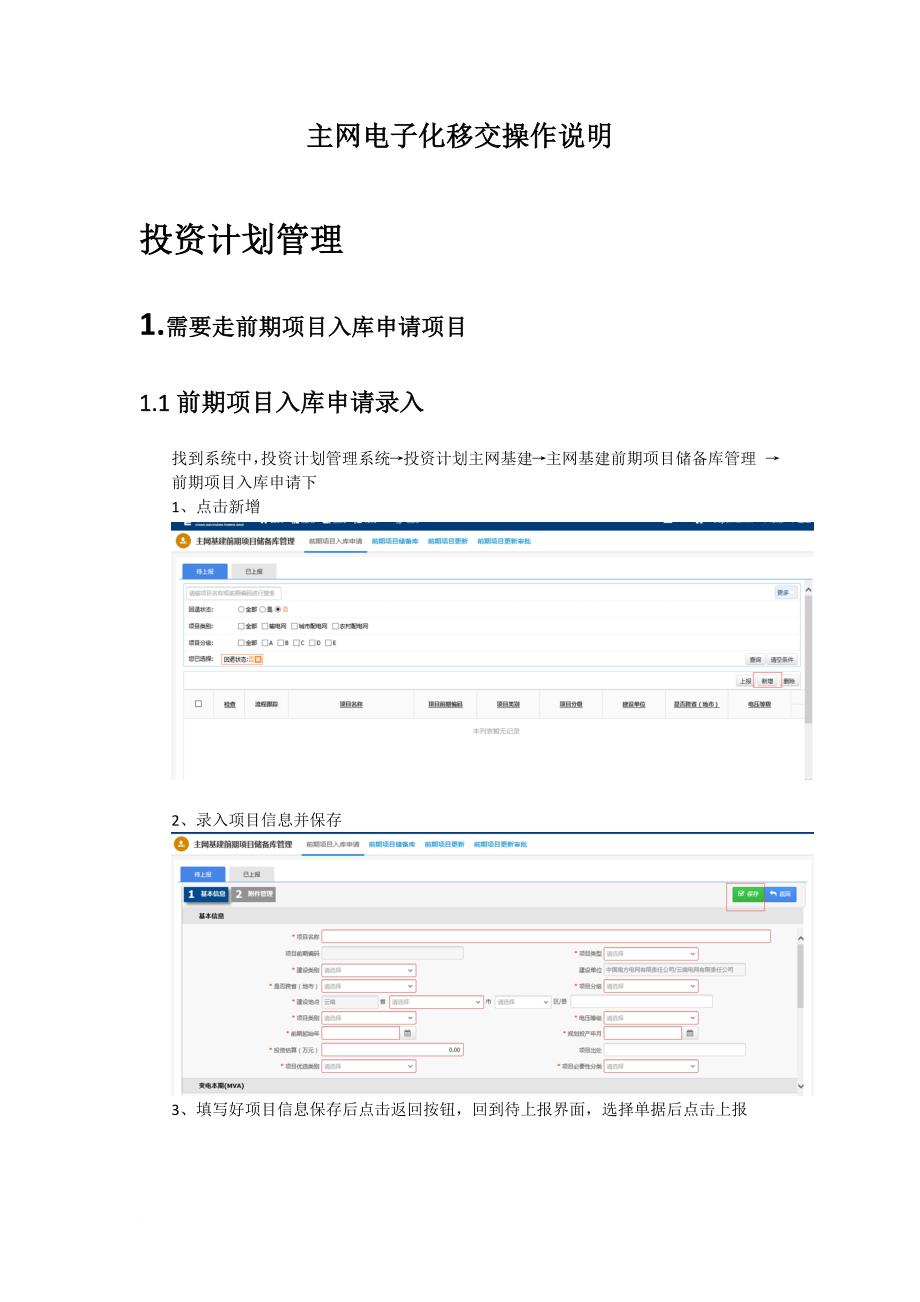Select the 全部 radio under 回退状态
Viewport: 920px width, 1302px height.
point(240,610)
